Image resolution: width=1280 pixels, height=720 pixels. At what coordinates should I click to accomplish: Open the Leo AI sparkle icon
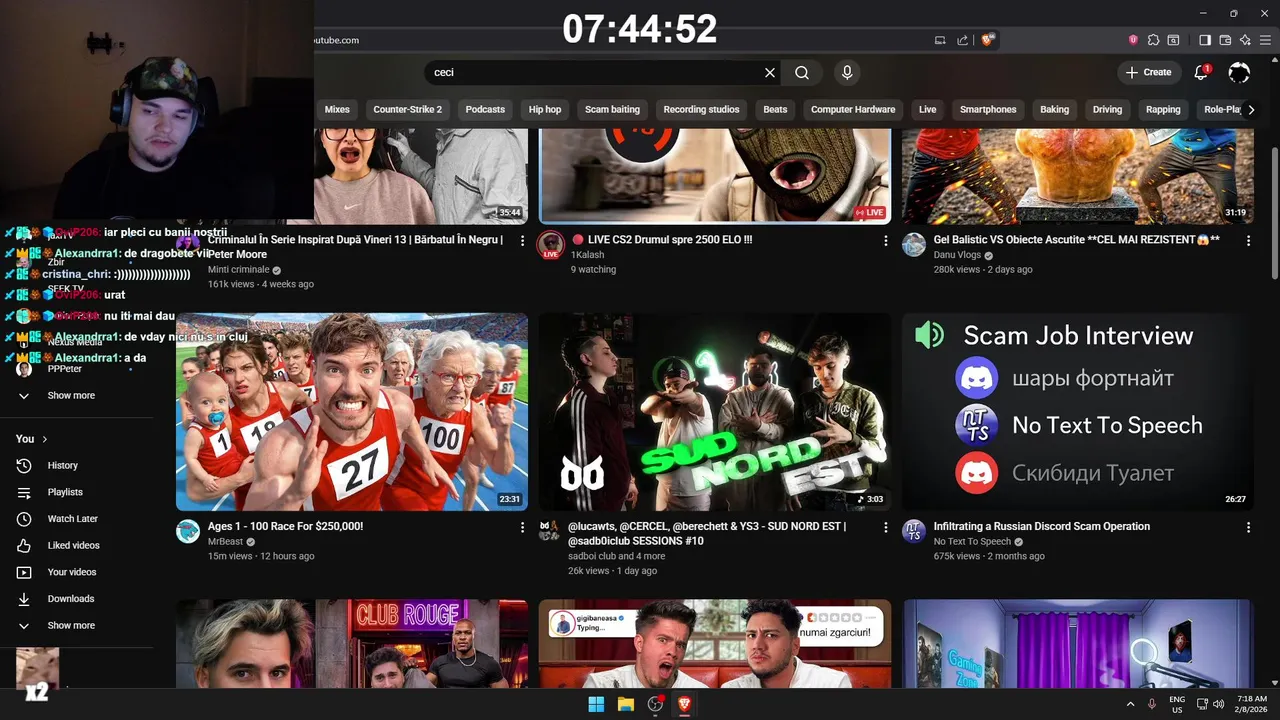click(1245, 40)
